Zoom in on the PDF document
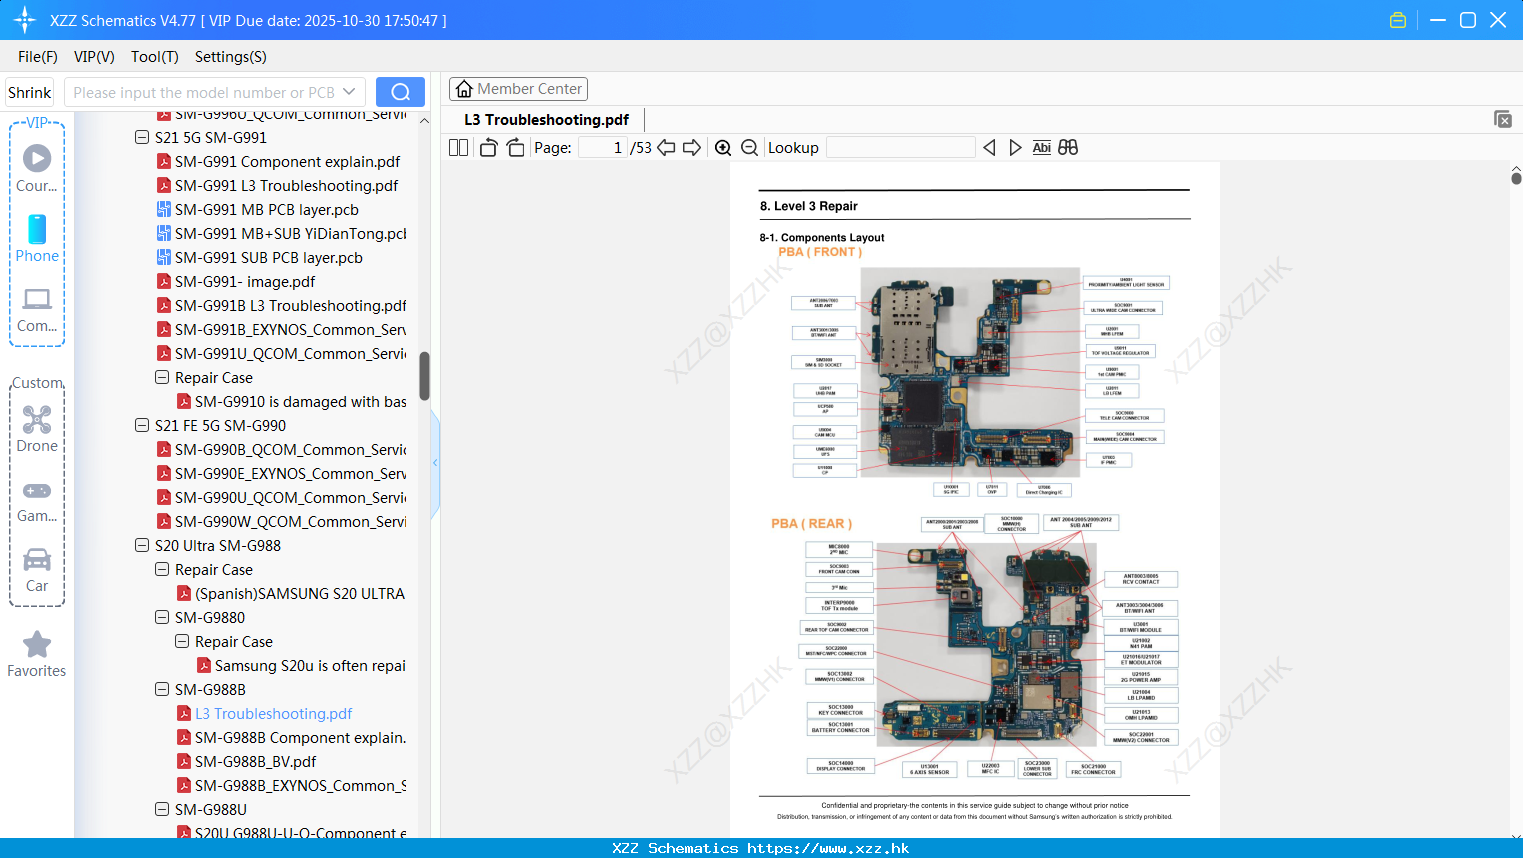1523x858 pixels. tap(723, 148)
